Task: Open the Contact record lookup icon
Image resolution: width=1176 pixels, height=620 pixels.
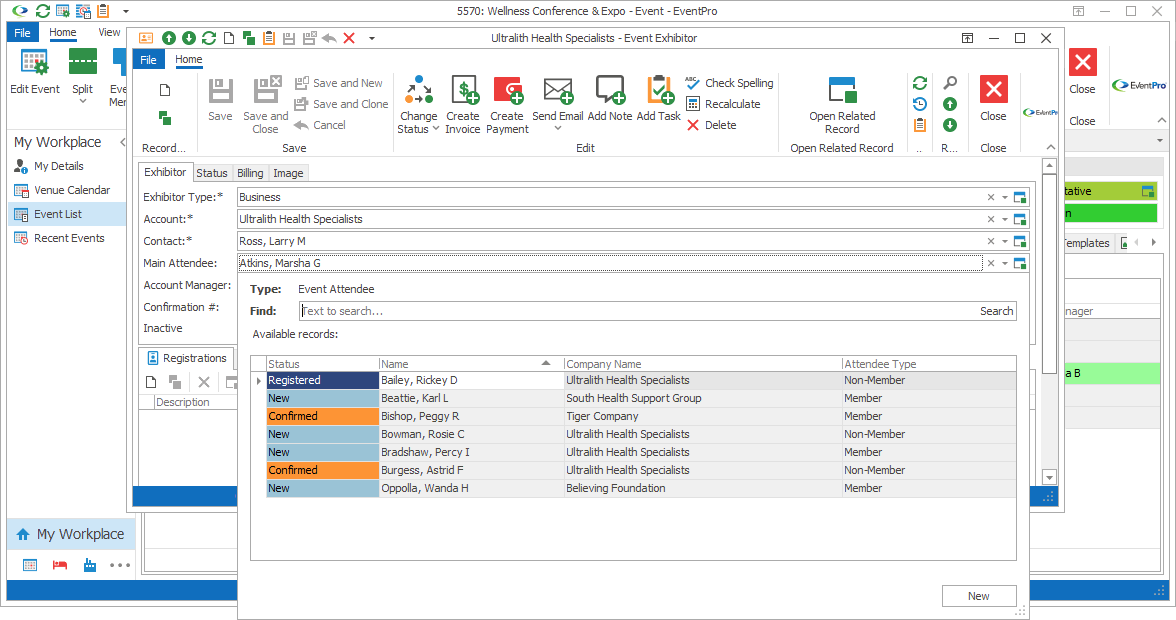Action: pyautogui.click(x=1020, y=241)
